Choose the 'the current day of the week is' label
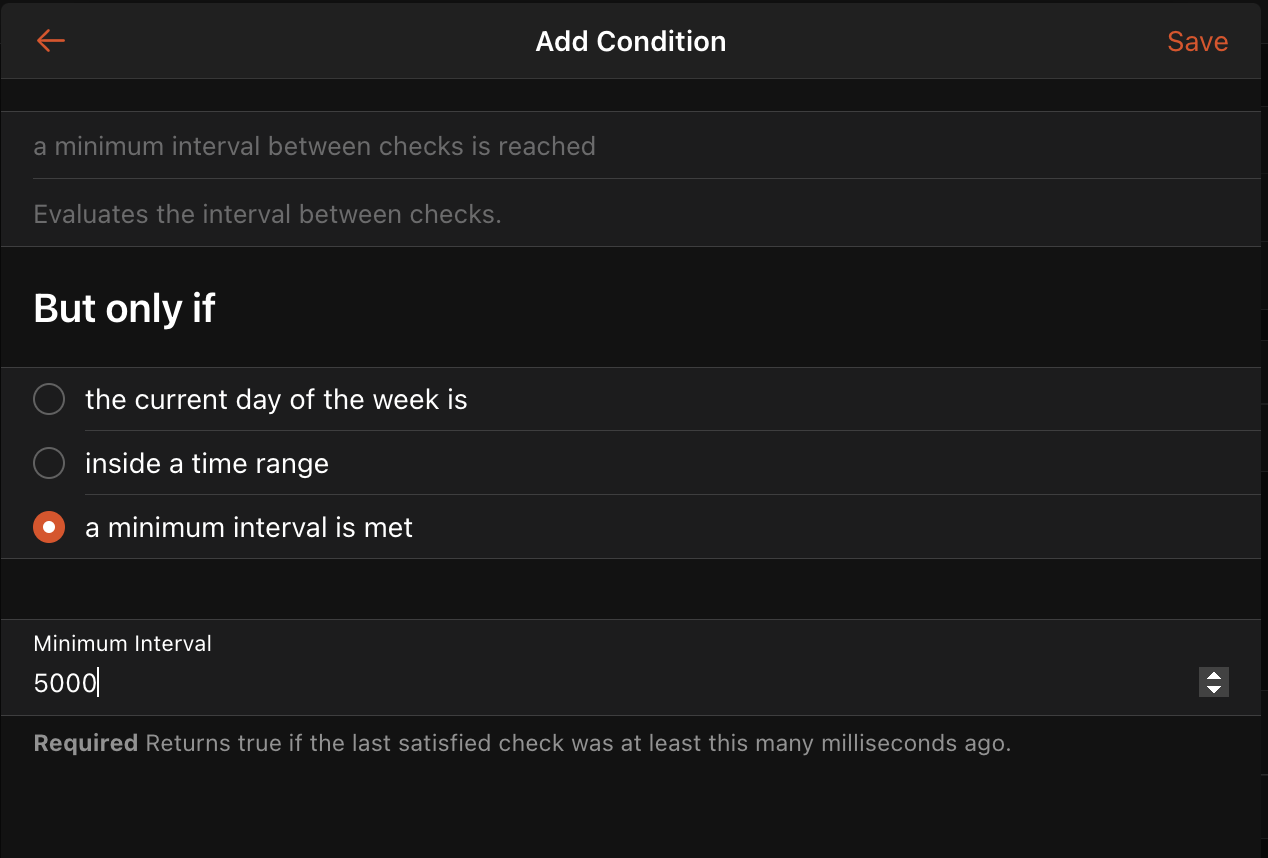Screen dimensions: 1268x858 pos(276,400)
